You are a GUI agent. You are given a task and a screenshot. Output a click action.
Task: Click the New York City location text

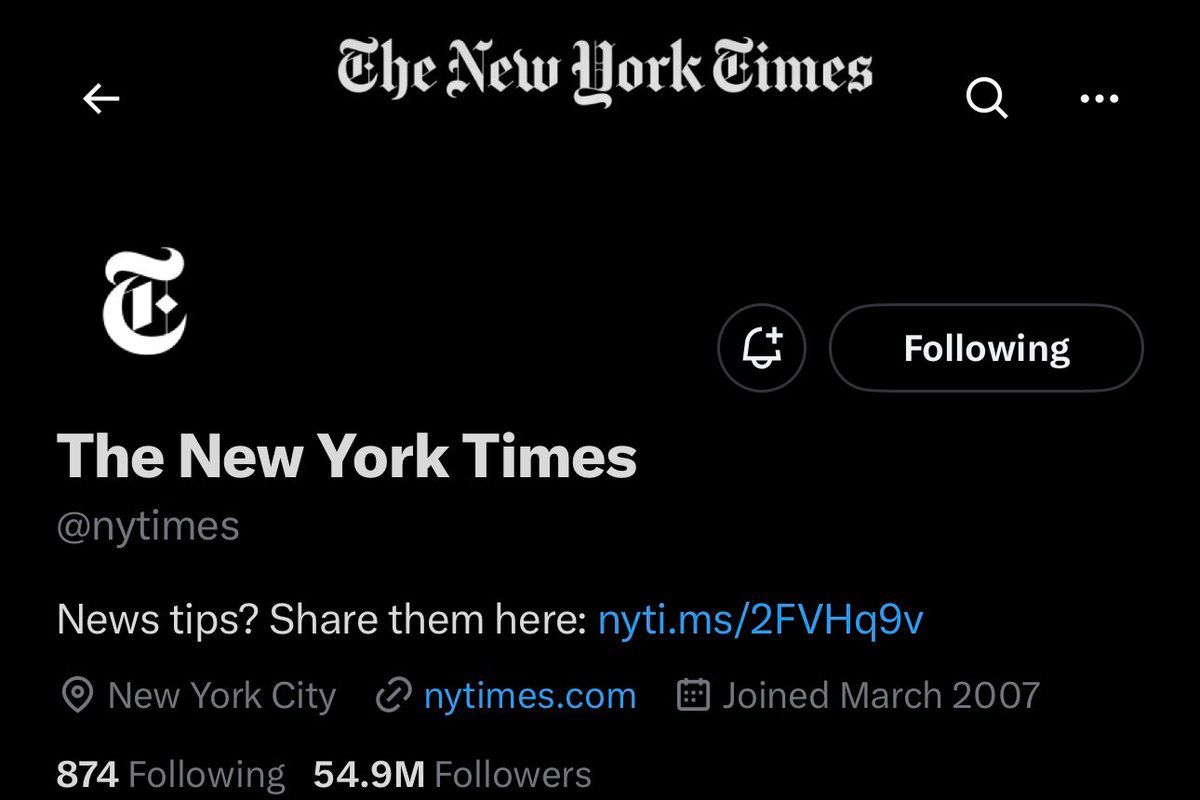click(222, 695)
